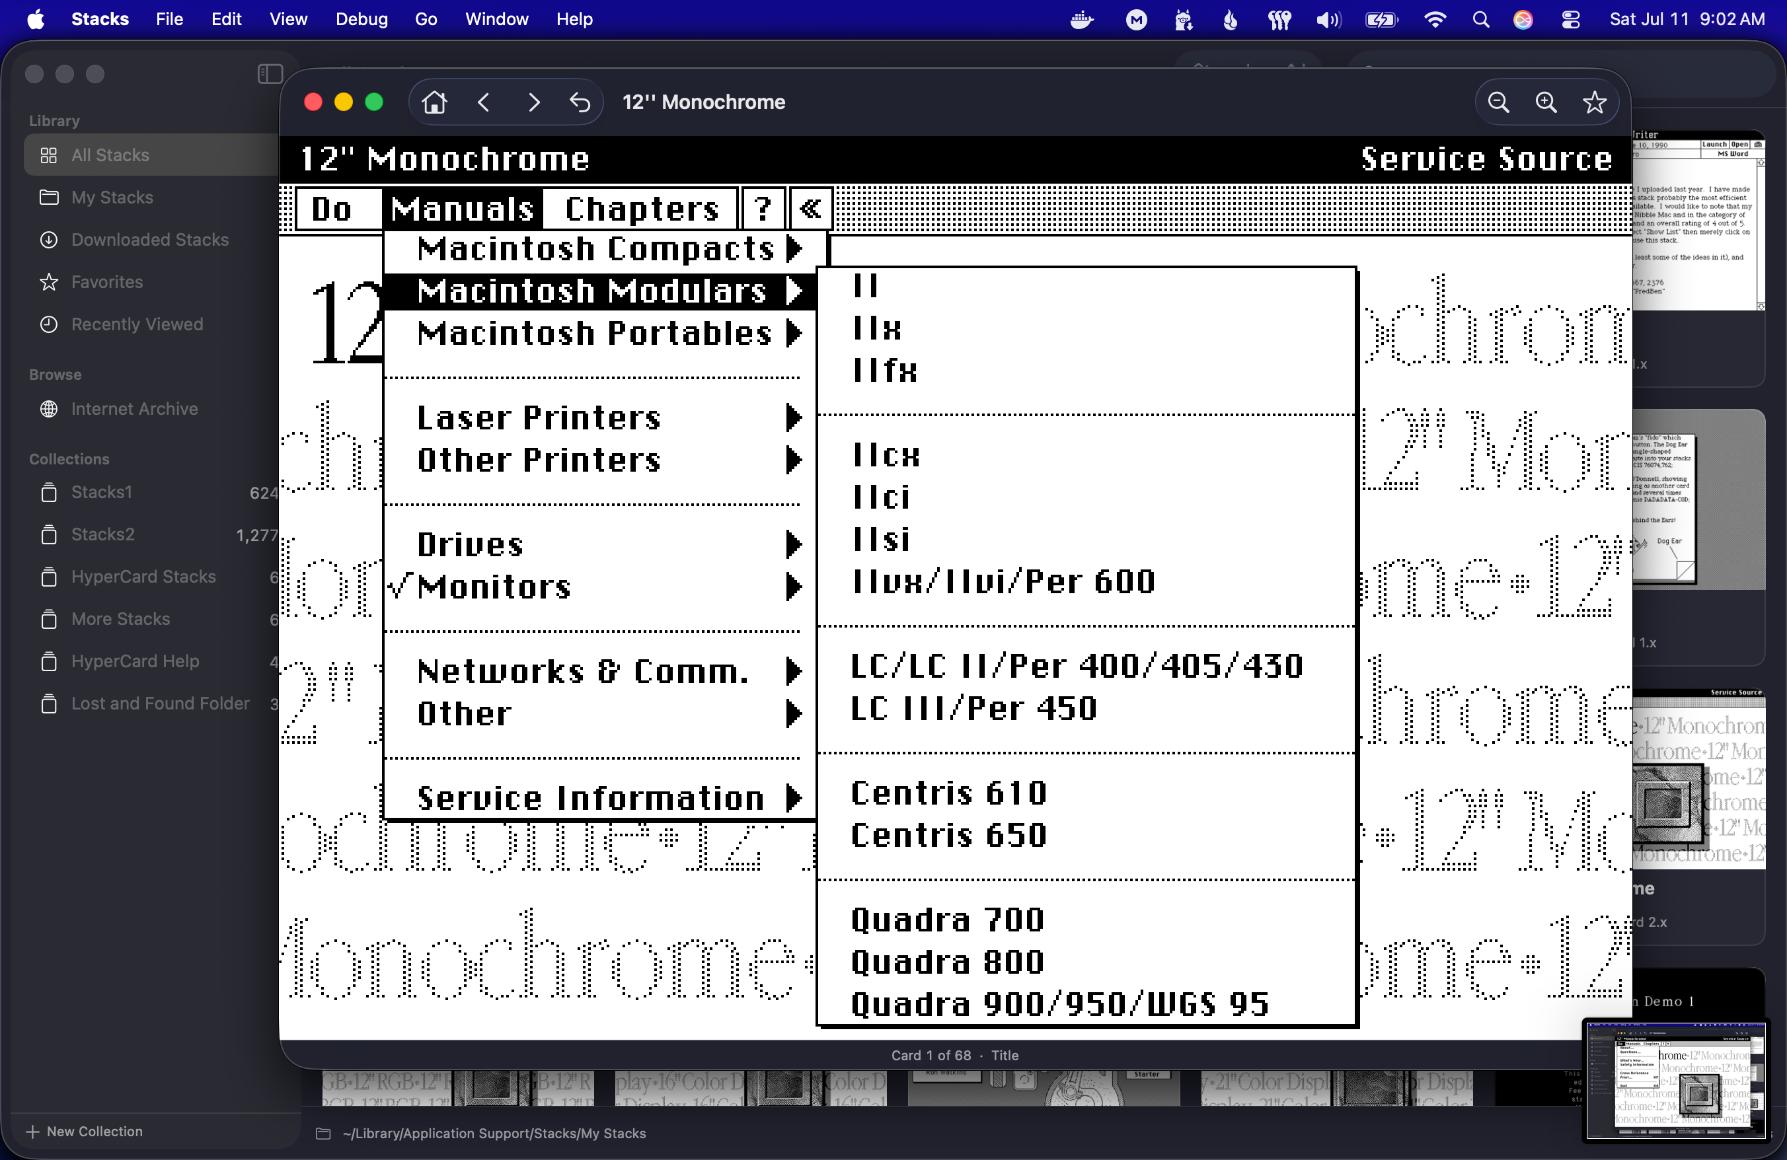Image resolution: width=1787 pixels, height=1160 pixels.
Task: Open Favorites in the sidebar
Action: [x=151, y=282]
